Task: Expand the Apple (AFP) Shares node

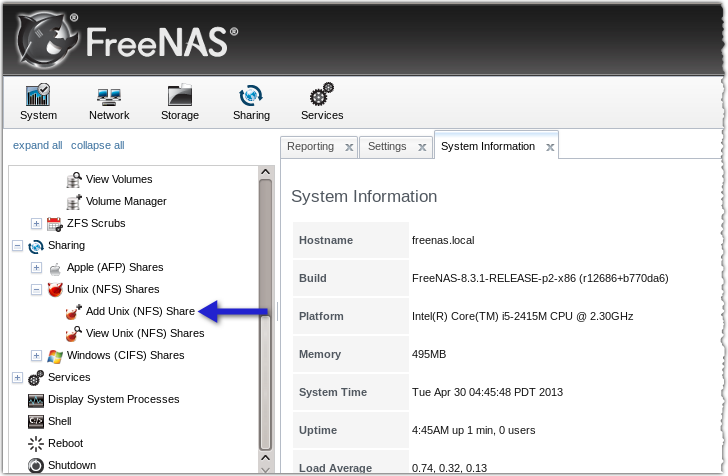Action: tap(36, 268)
